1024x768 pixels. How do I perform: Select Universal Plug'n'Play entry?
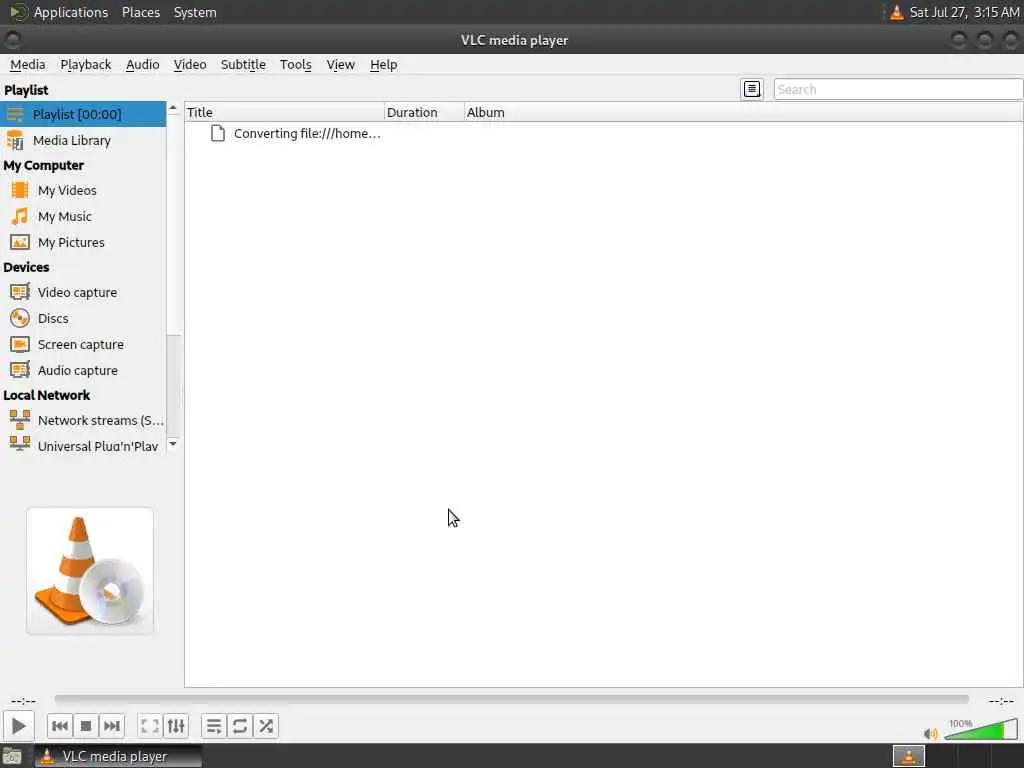83,444
